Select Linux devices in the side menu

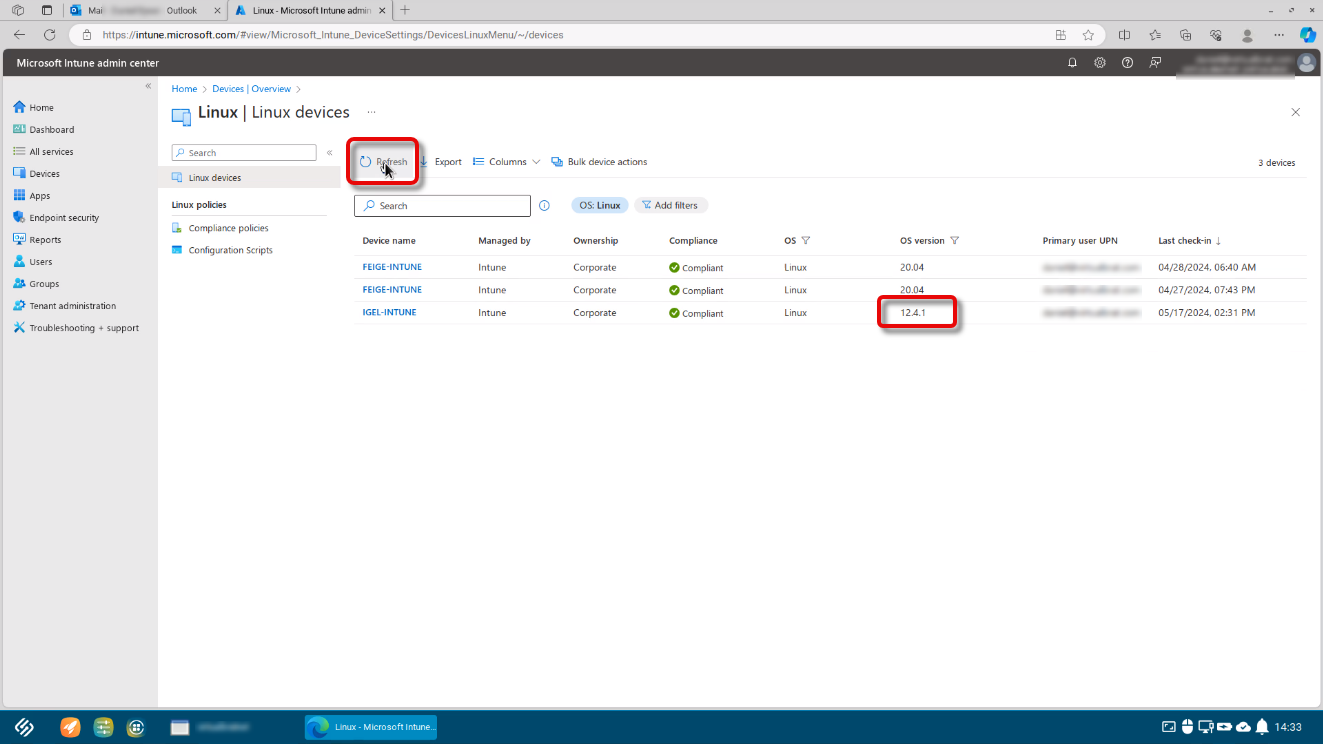click(214, 176)
